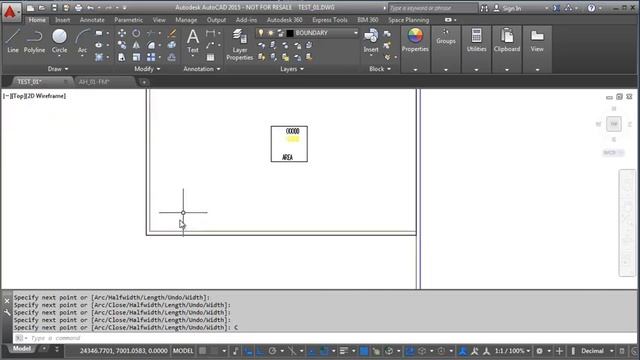Open the Space Planning ribbon tab
This screenshot has height=360, width=640.
[409, 20]
